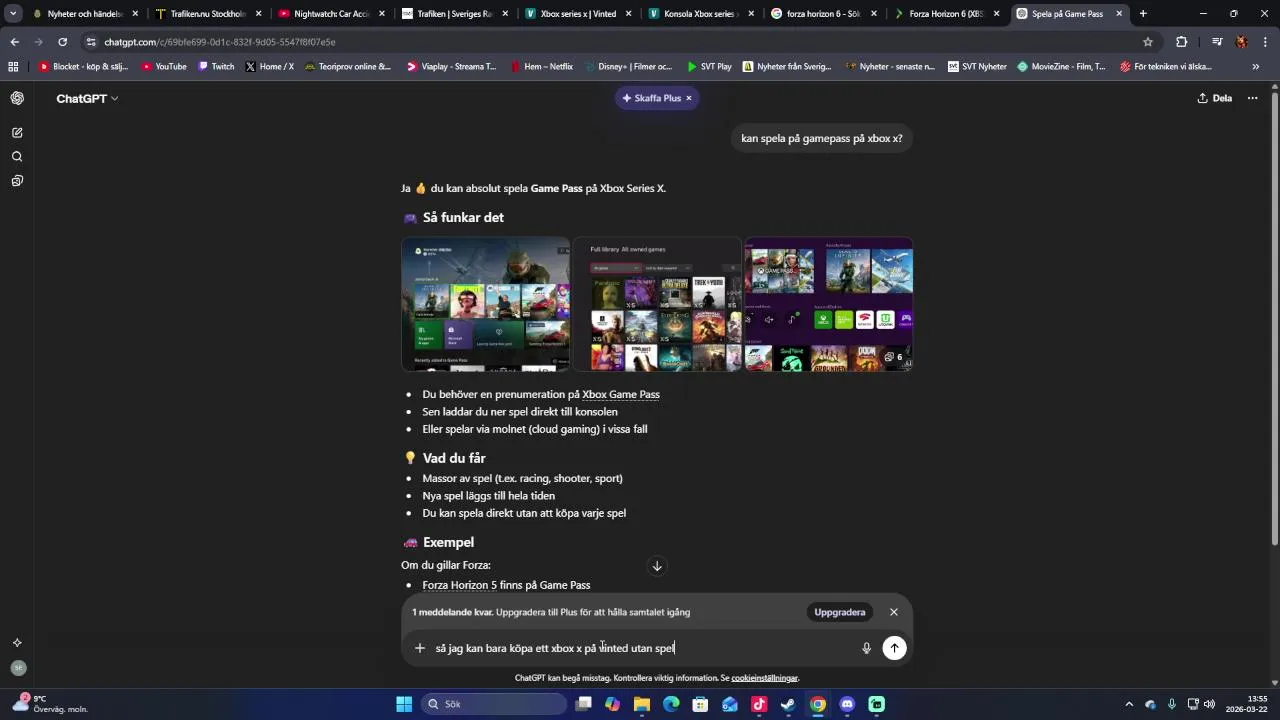Open the Twitch bookmark
1280x720 pixels.
coord(216,67)
